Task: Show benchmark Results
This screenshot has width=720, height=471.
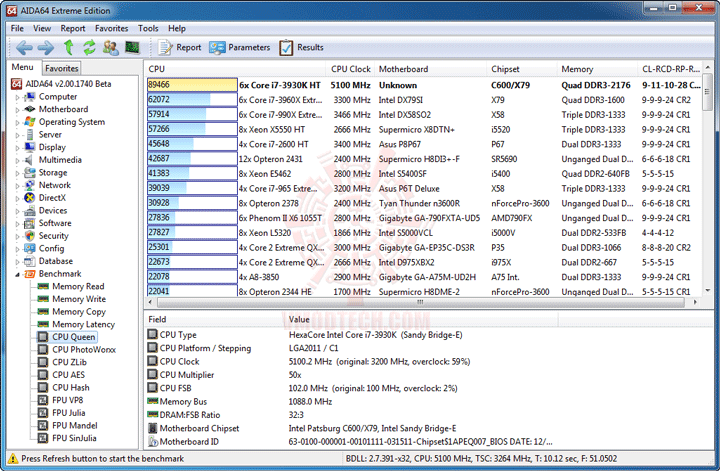Action: (x=301, y=47)
